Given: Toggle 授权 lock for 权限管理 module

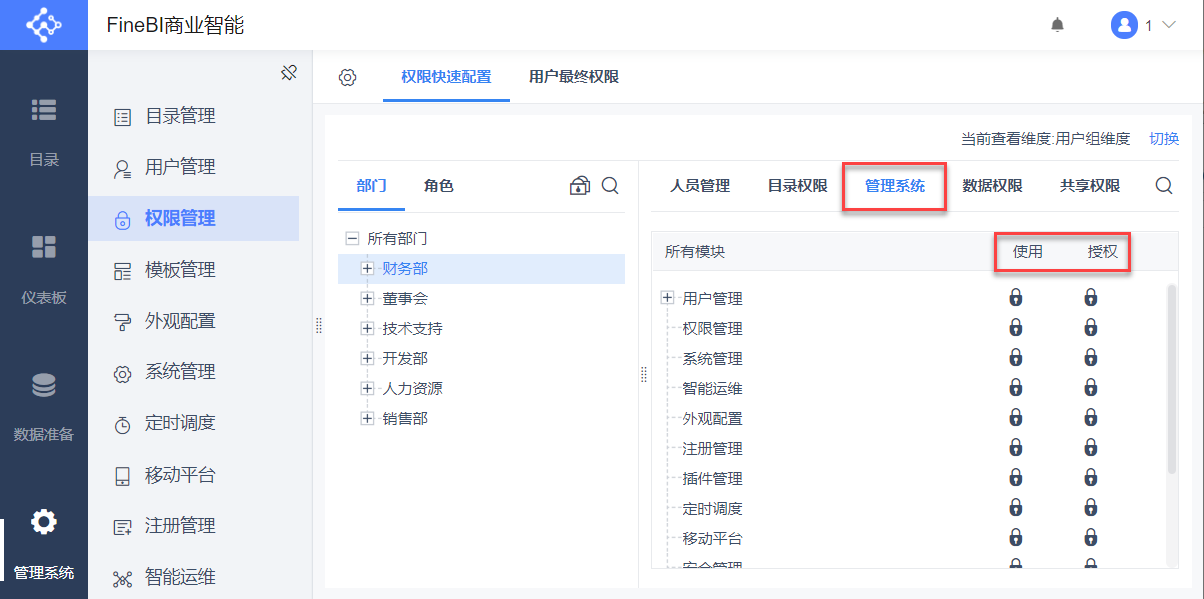Looking at the screenshot, I should pyautogui.click(x=1091, y=328).
